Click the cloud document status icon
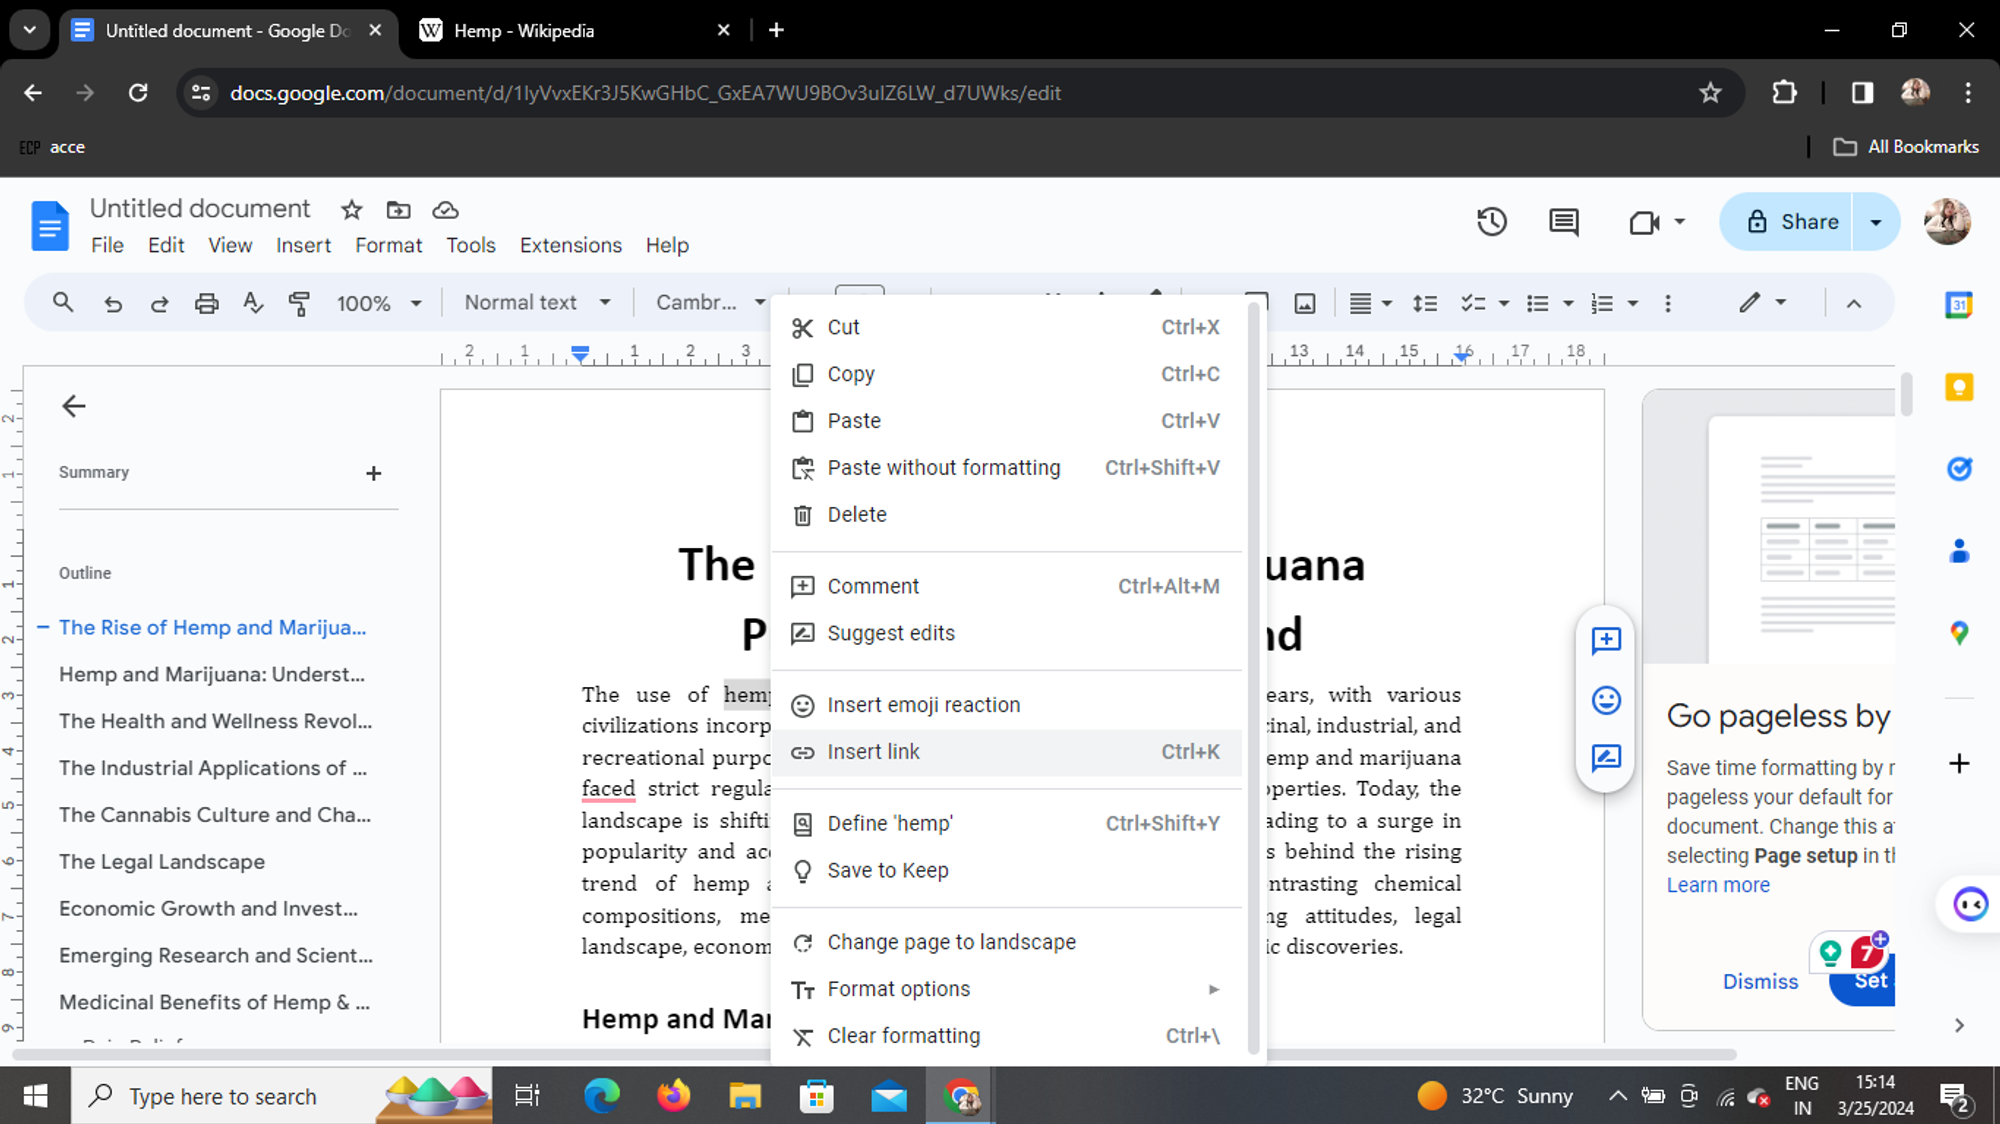Viewport: 2000px width, 1124px height. (445, 210)
